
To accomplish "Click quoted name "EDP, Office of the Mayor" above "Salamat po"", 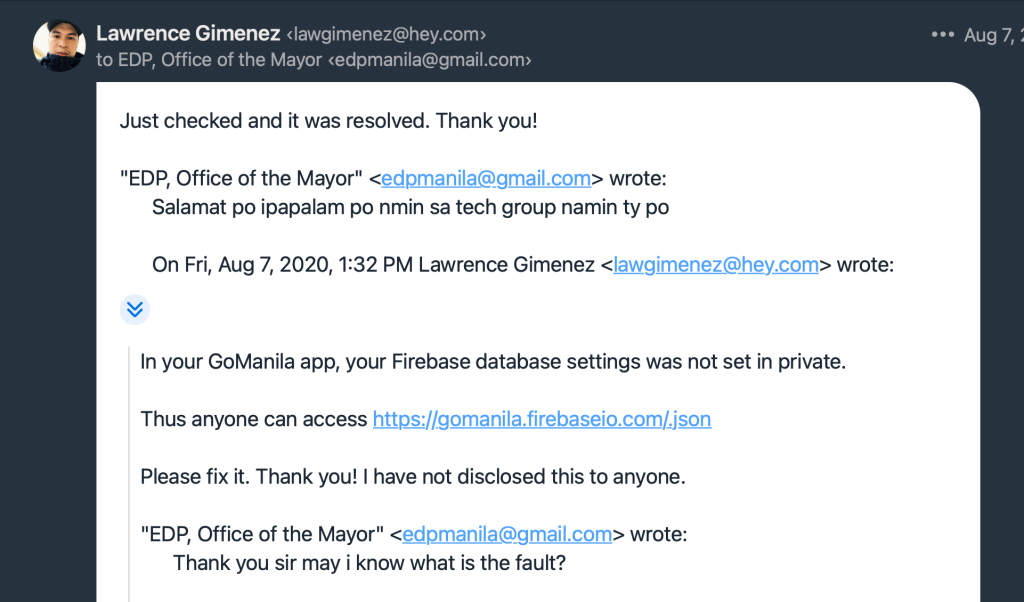I will tap(241, 179).
